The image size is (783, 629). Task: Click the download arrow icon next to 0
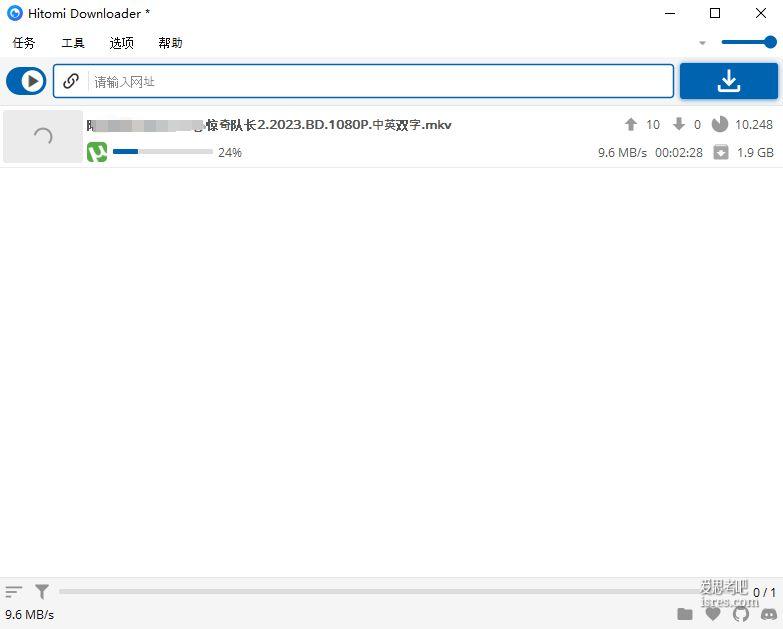point(679,124)
